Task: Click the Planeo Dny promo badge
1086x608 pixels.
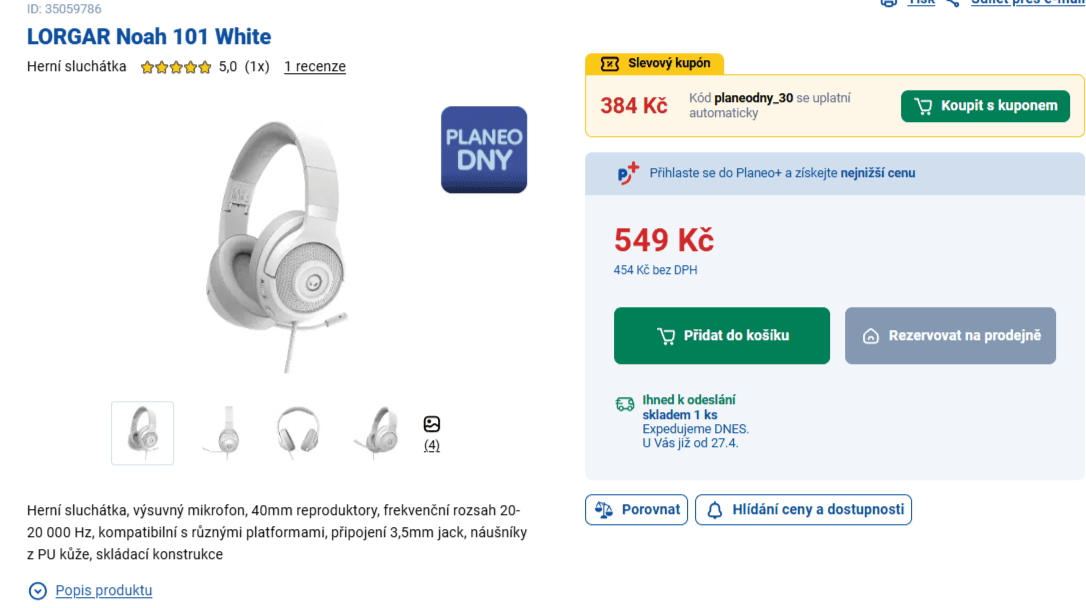Action: point(484,149)
